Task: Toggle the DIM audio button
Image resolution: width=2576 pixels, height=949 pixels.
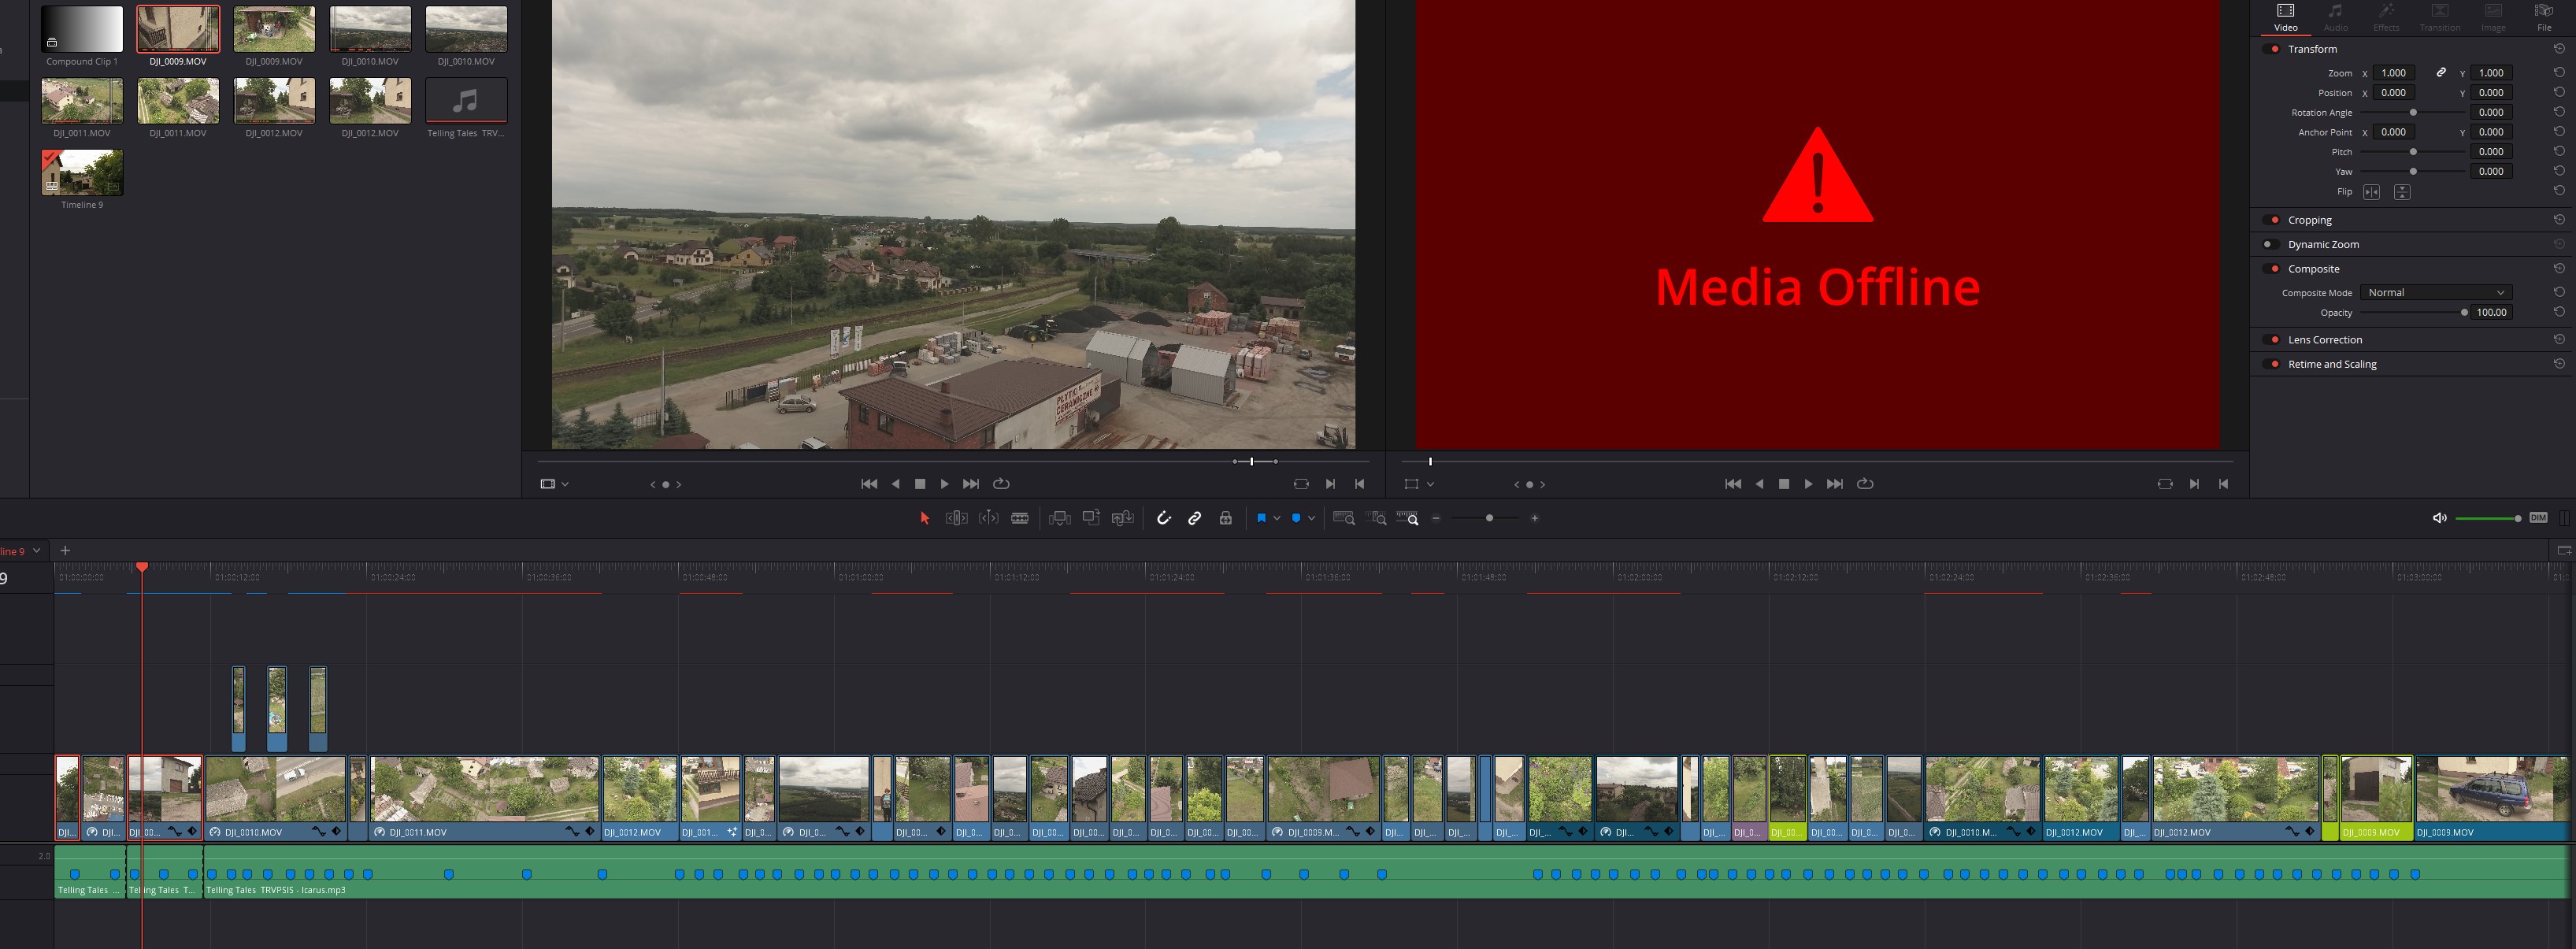Action: coord(2538,518)
